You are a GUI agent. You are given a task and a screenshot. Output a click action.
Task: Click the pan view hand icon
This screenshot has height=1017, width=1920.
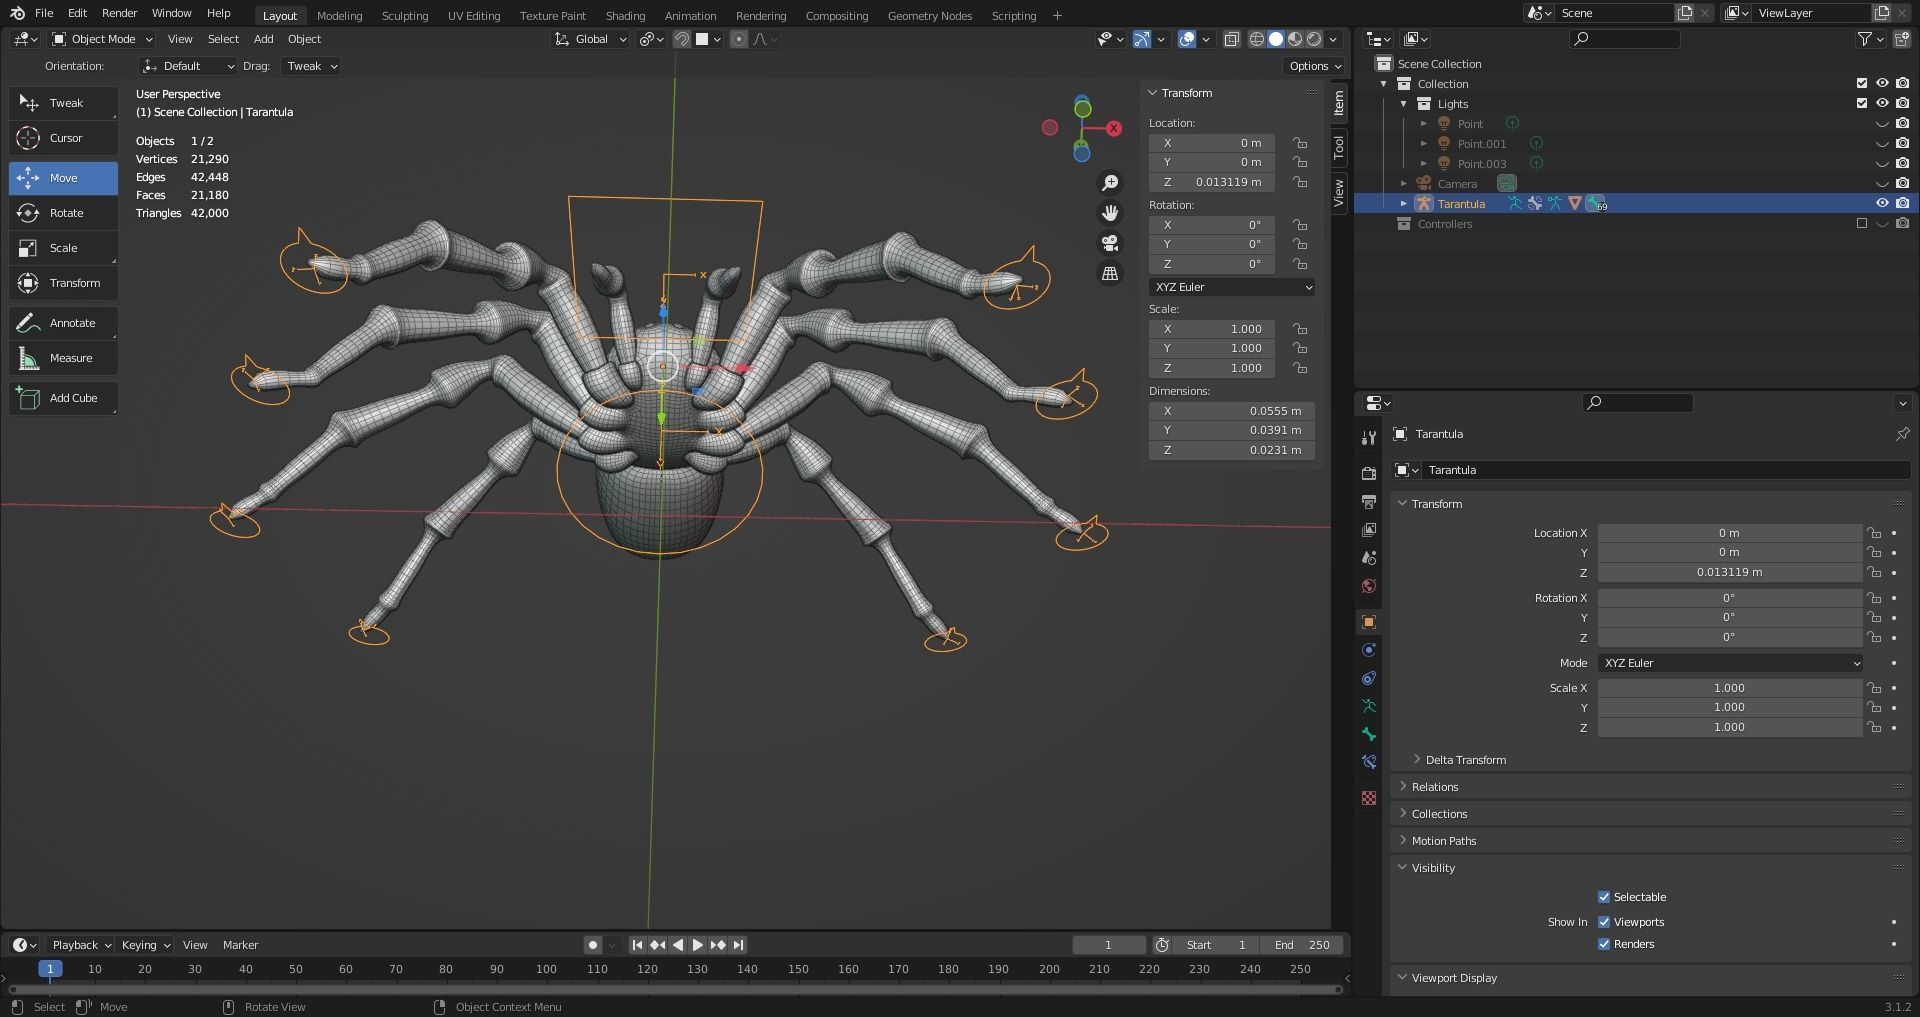(x=1110, y=213)
